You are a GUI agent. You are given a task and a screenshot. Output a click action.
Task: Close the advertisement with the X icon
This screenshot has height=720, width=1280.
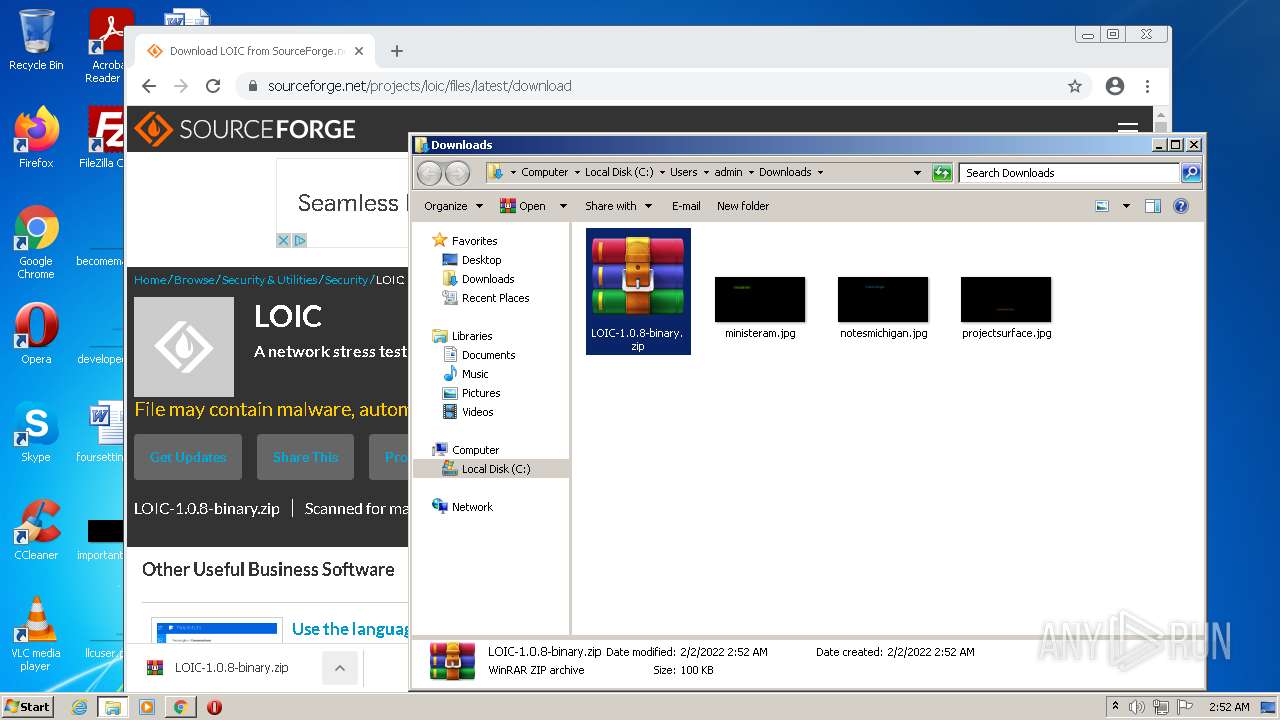point(283,240)
